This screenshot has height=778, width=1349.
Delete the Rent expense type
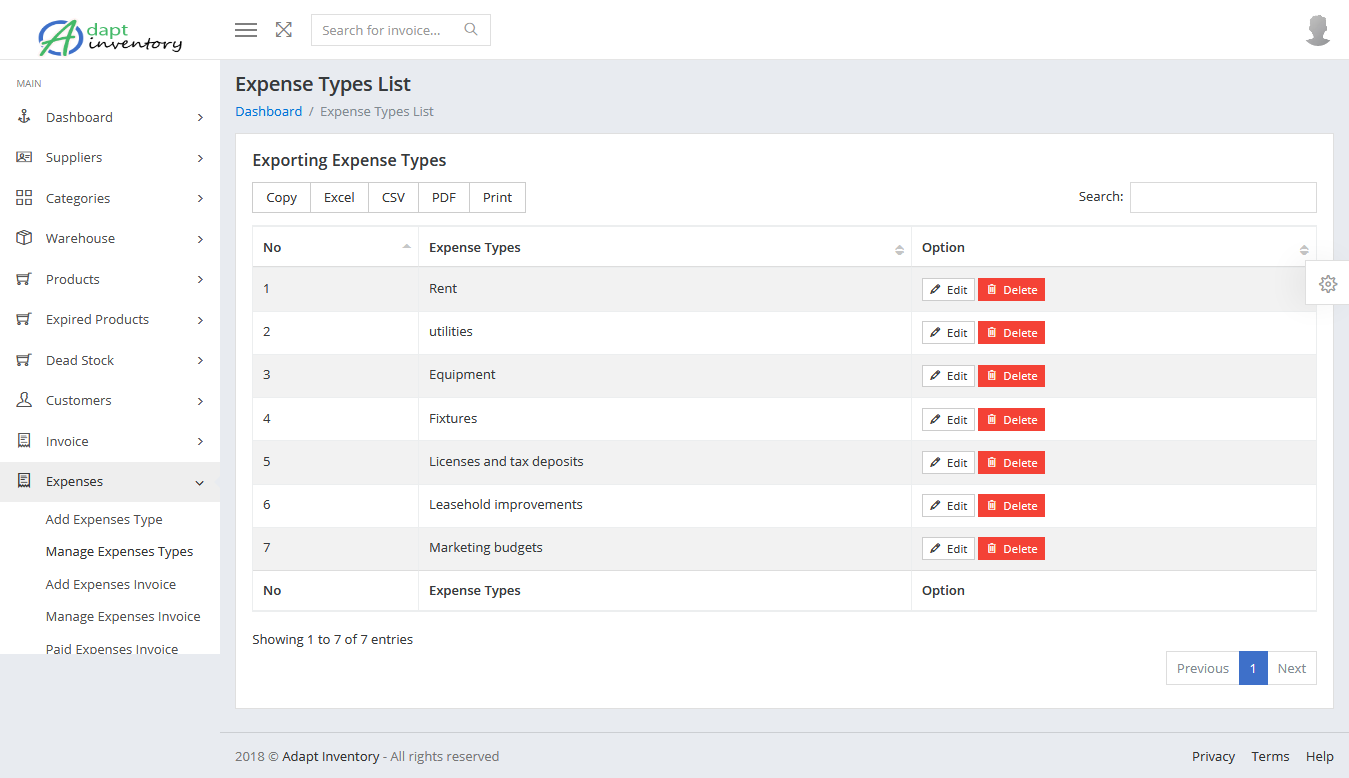1011,290
